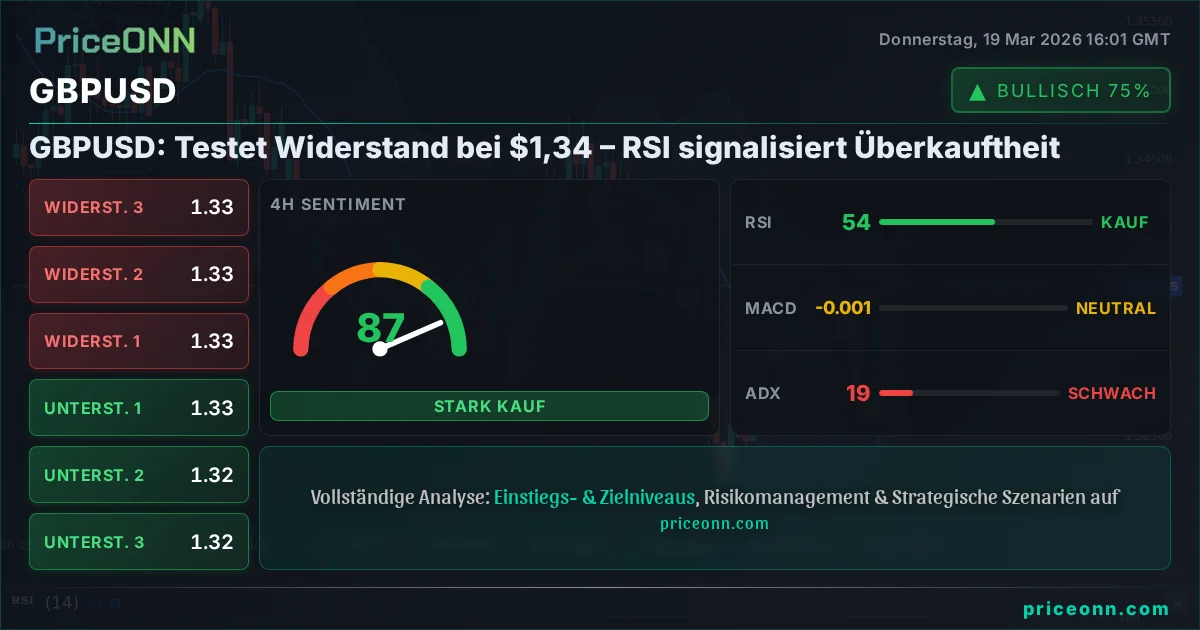Select the WIDERST. 1 resistance level
Image resolution: width=1200 pixels, height=630 pixels.
tap(139, 341)
